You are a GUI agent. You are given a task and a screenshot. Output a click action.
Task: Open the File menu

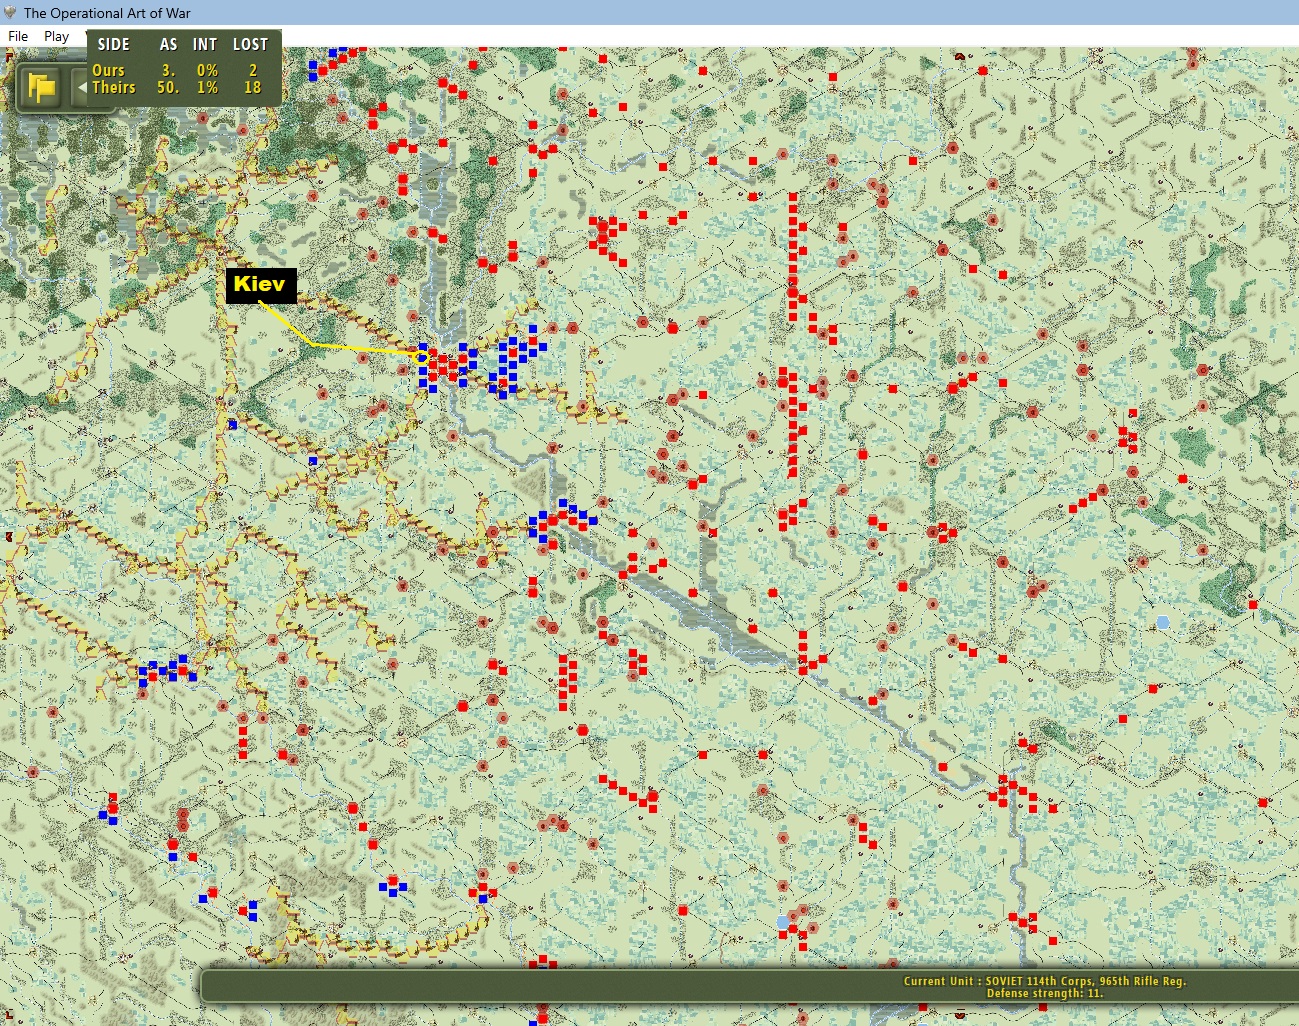(18, 36)
